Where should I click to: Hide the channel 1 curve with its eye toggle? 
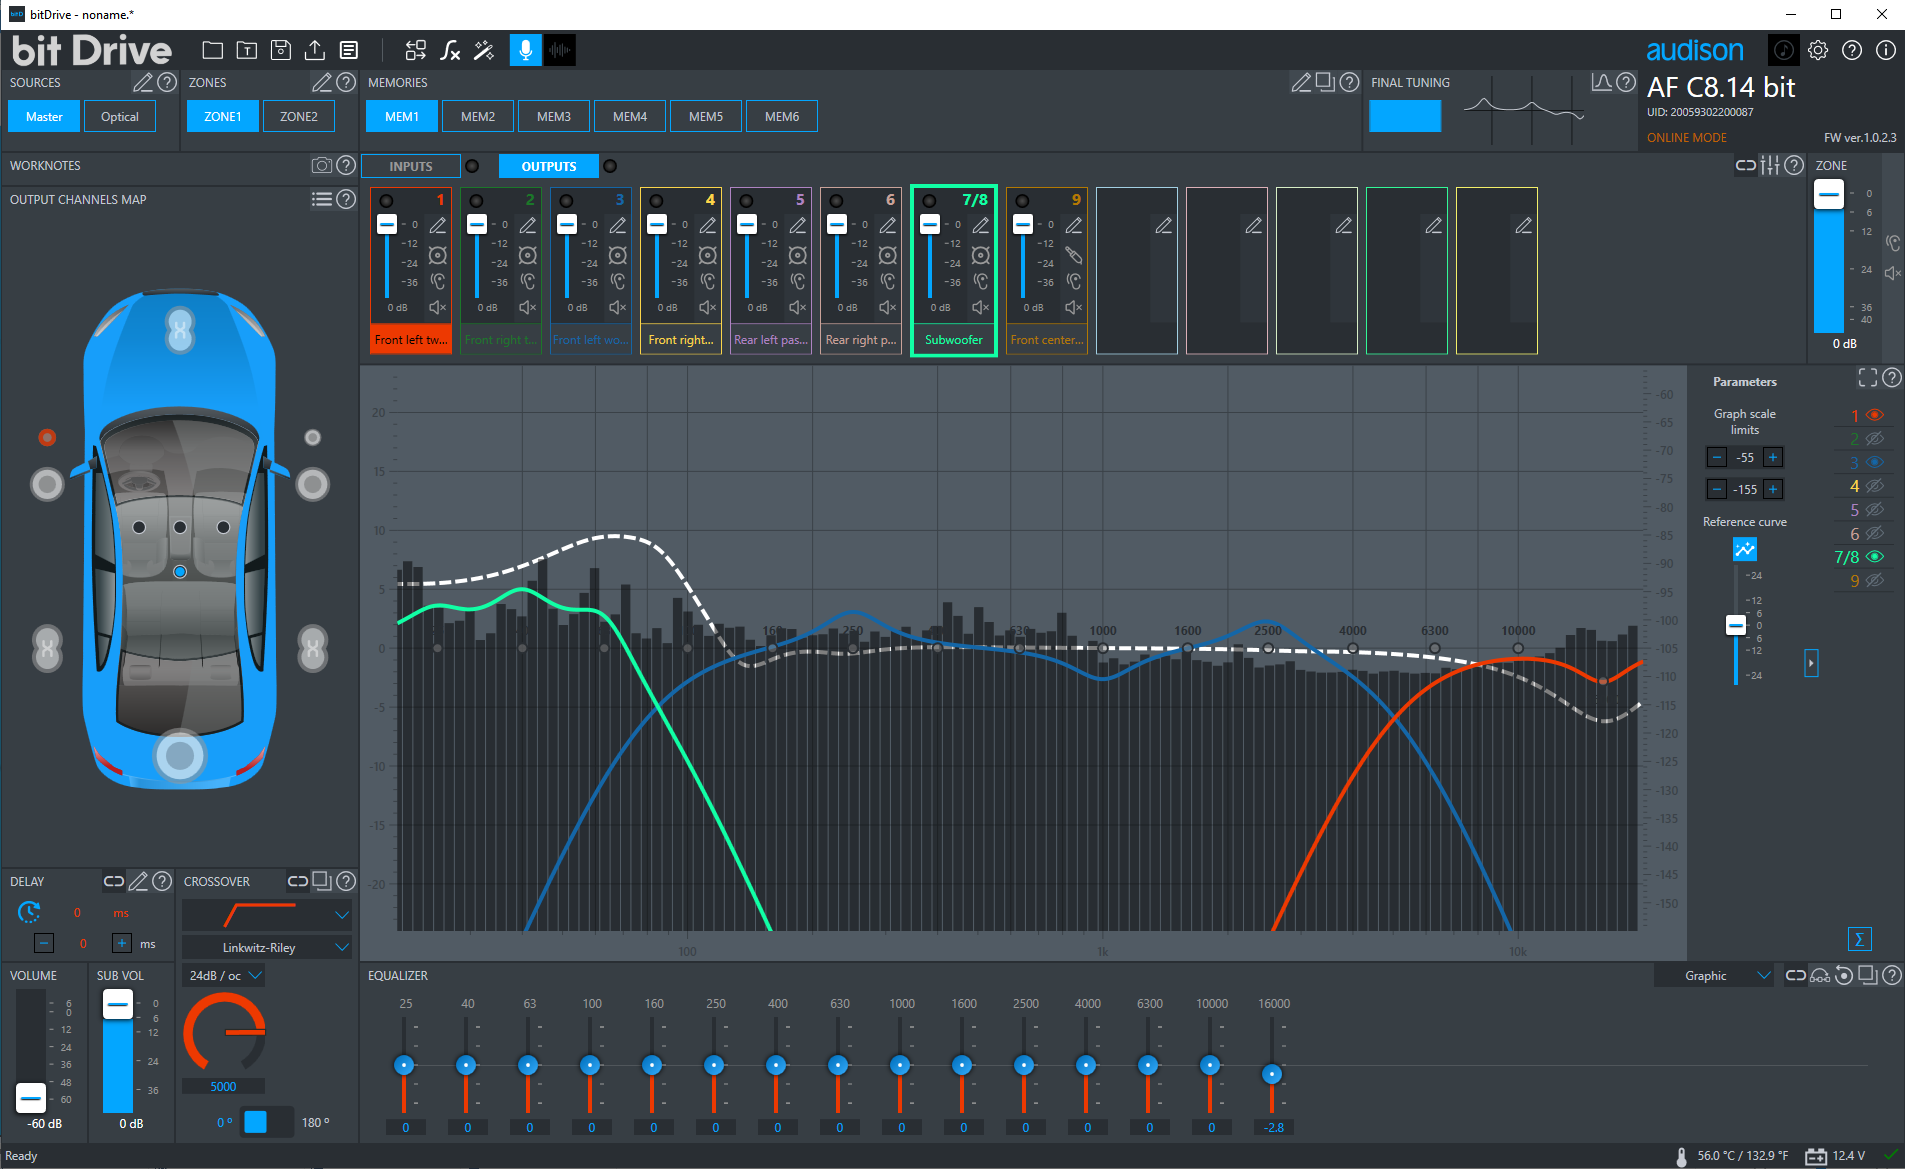[x=1874, y=415]
